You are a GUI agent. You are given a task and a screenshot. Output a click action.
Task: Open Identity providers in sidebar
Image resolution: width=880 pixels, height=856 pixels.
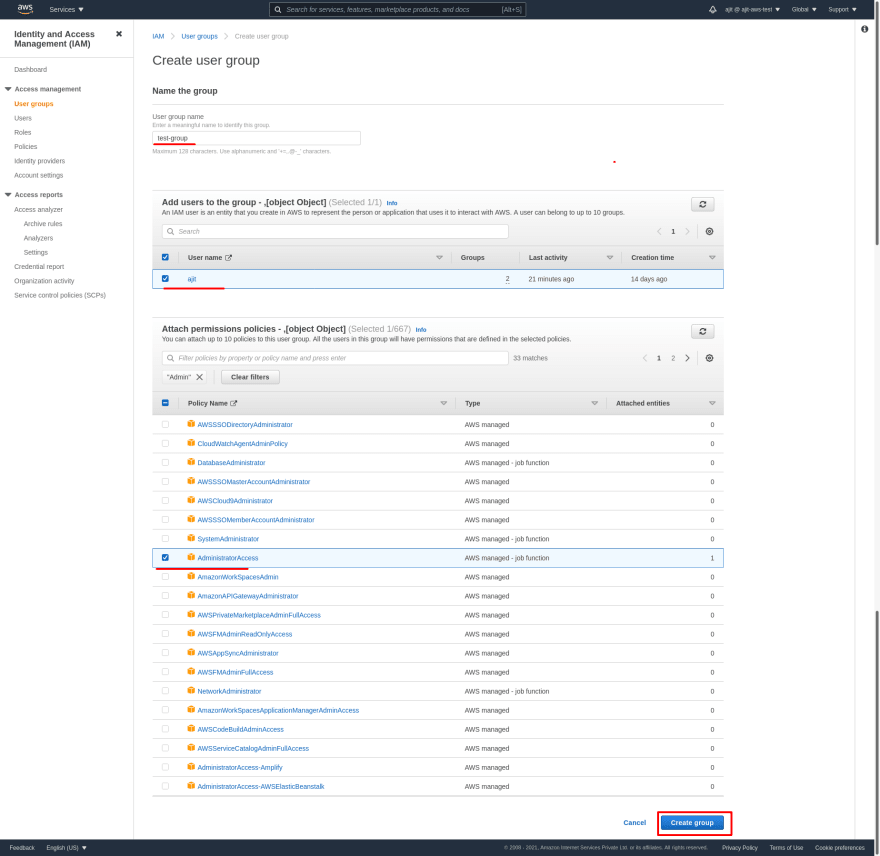(x=39, y=161)
